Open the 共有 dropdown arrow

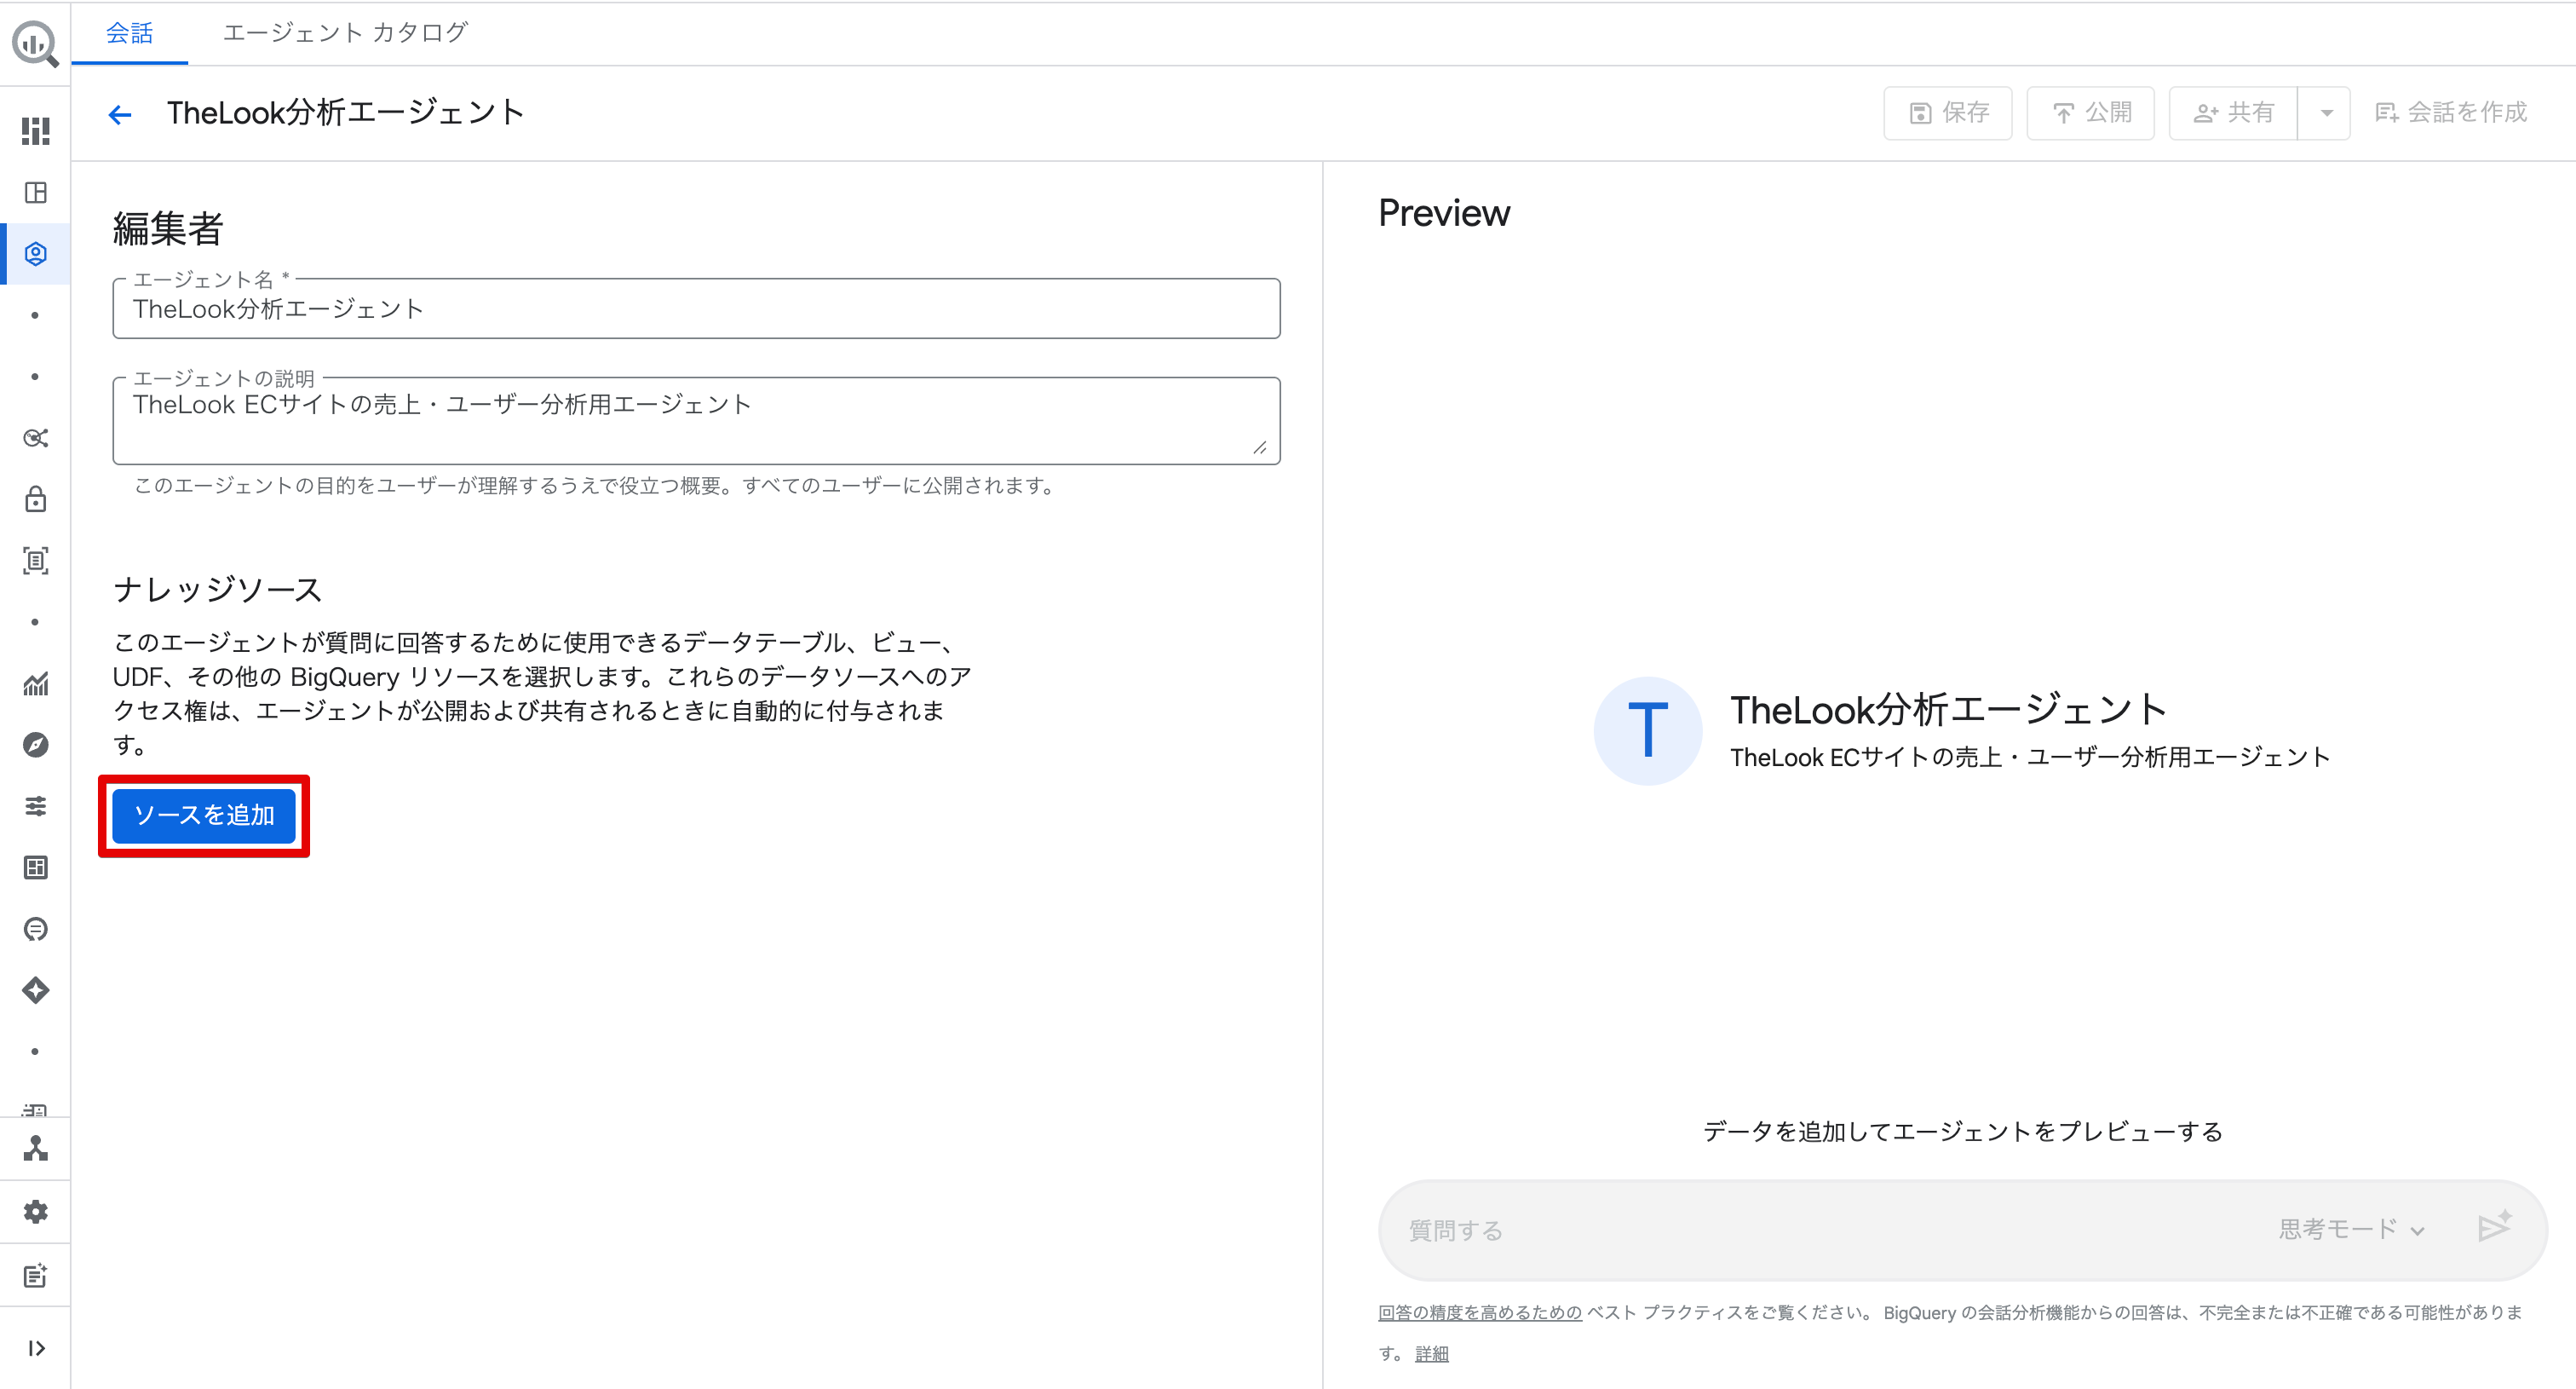click(2326, 113)
